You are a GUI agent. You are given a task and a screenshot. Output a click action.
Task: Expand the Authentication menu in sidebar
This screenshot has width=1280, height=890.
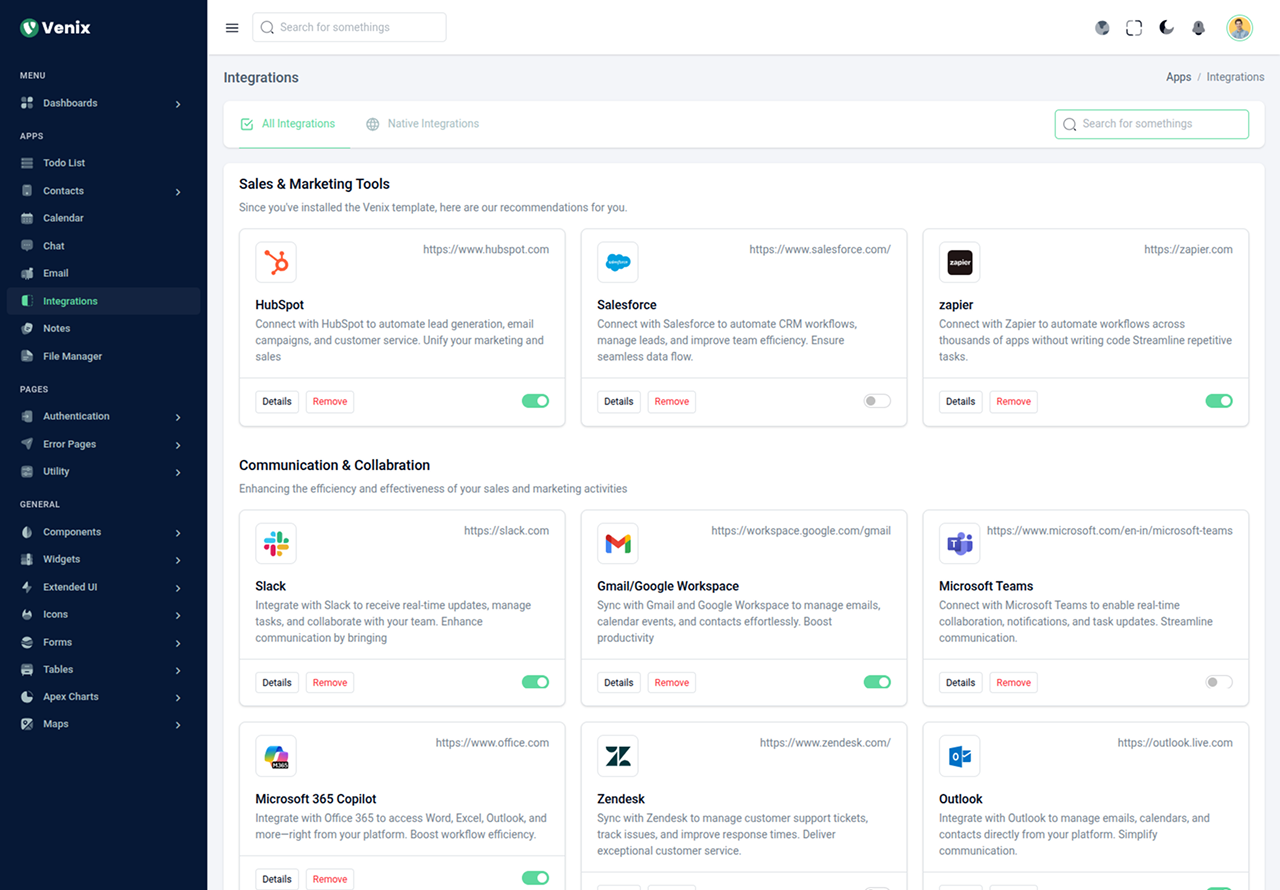[100, 416]
